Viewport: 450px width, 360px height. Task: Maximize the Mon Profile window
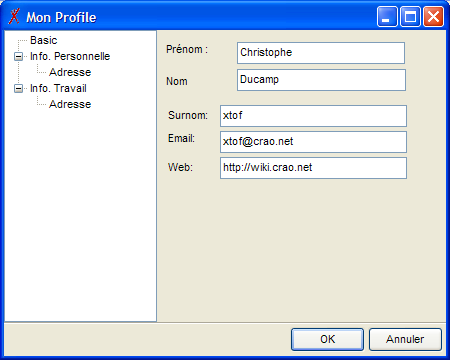[x=410, y=17]
